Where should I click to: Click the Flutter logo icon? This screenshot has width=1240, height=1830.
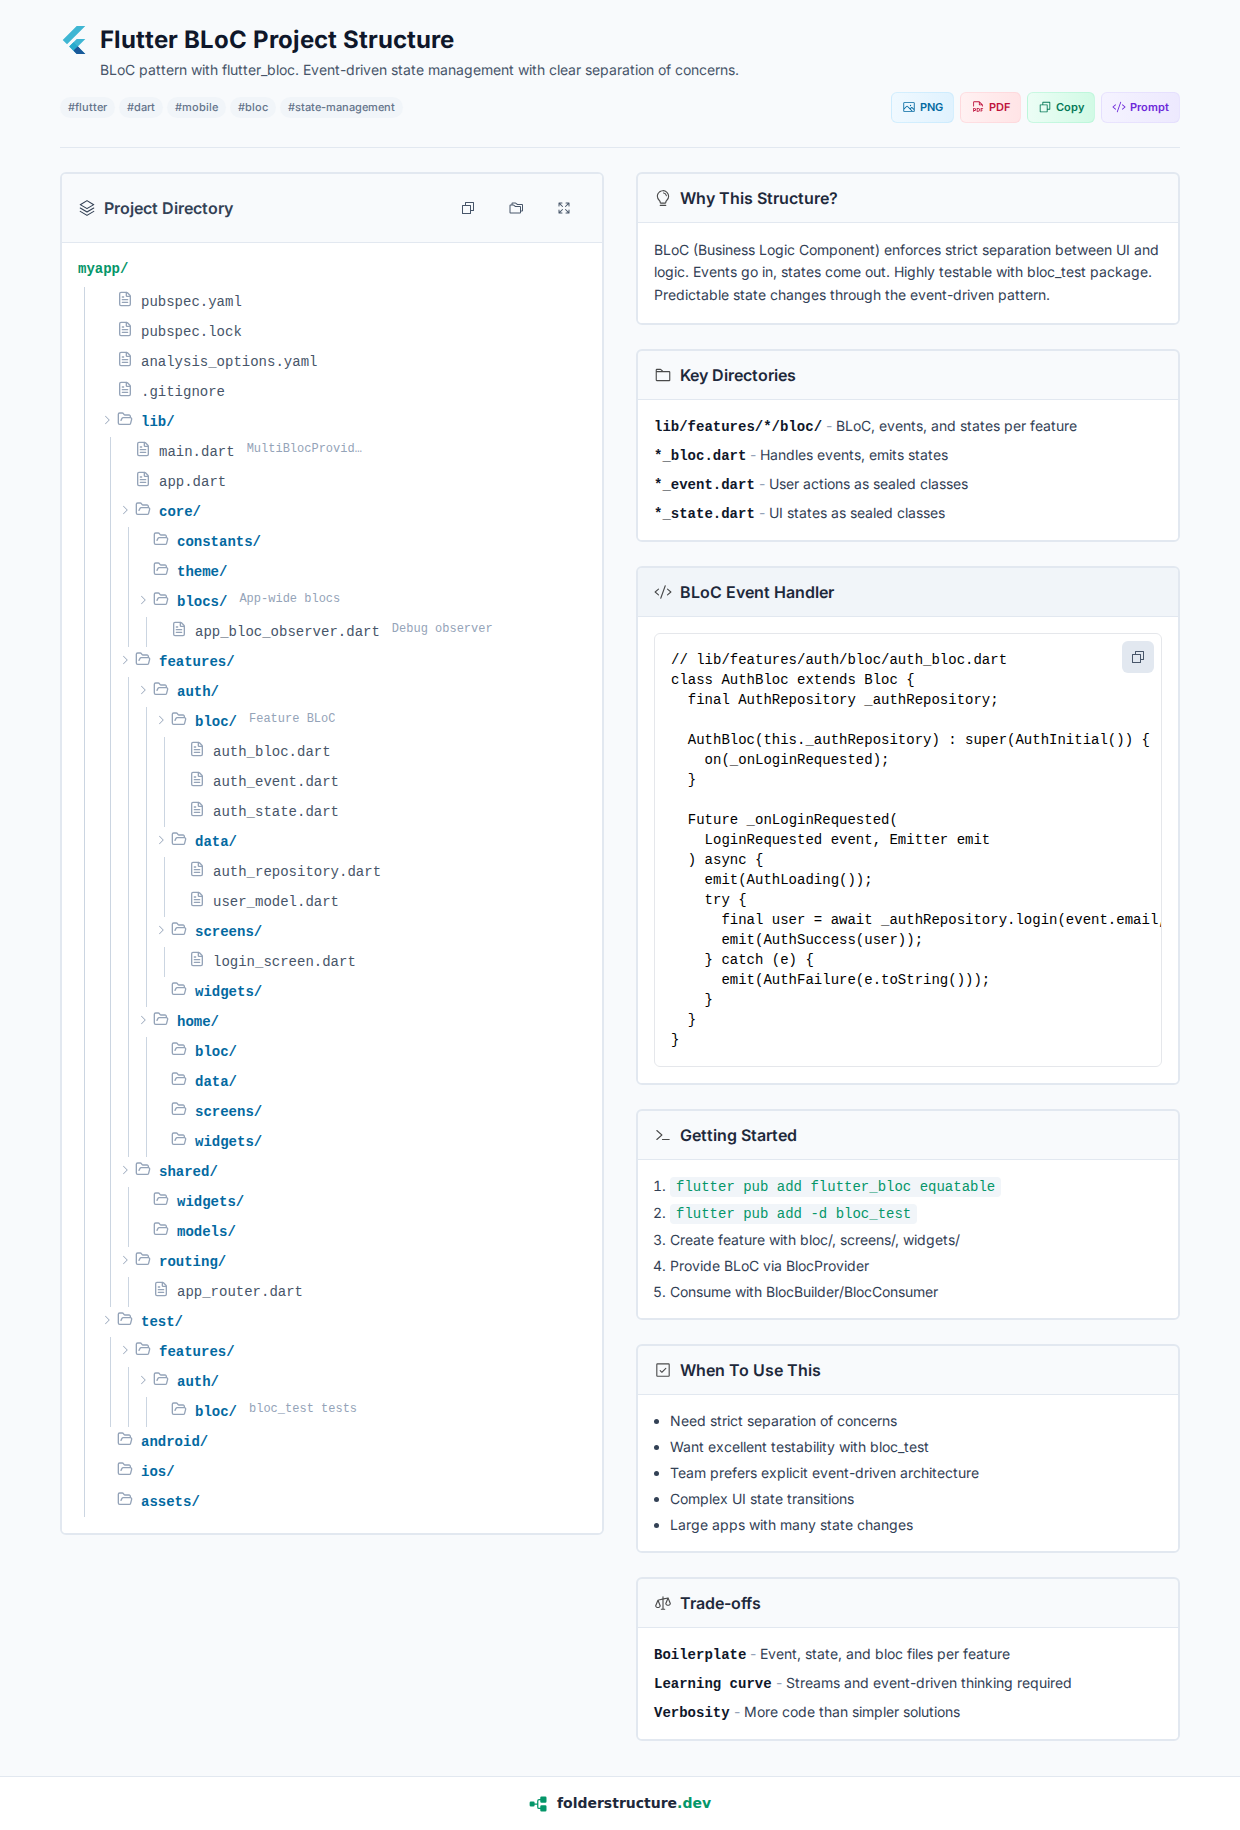[x=75, y=40]
